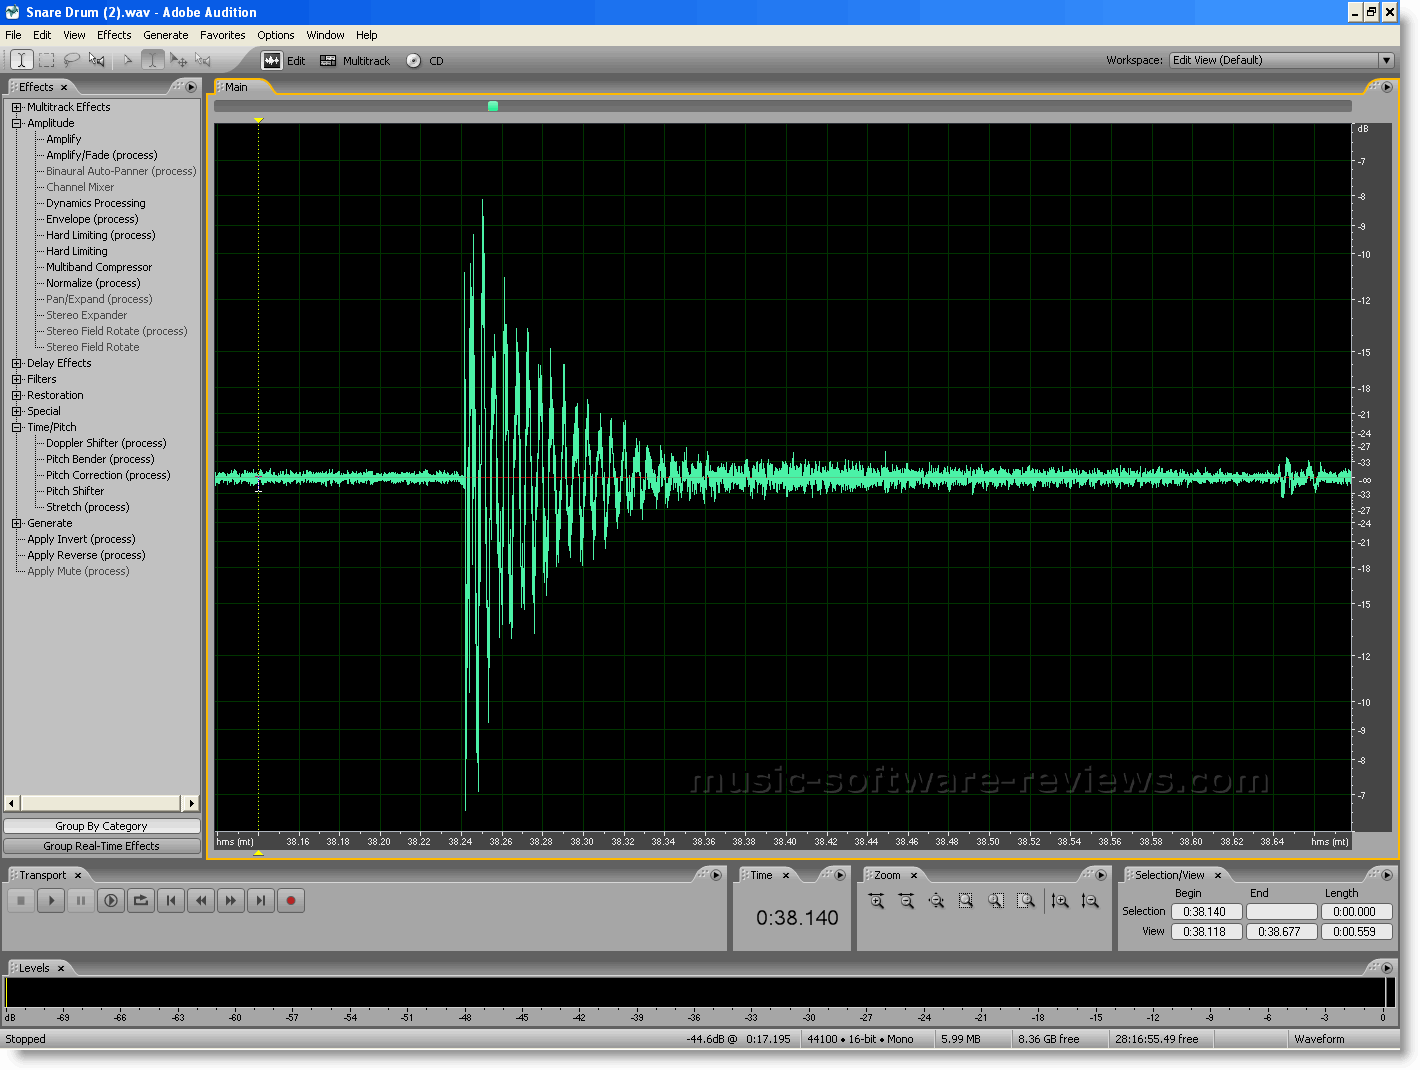The height and width of the screenshot is (1070, 1420).
Task: Click the Zoom Out Vertically icon
Action: click(1090, 901)
